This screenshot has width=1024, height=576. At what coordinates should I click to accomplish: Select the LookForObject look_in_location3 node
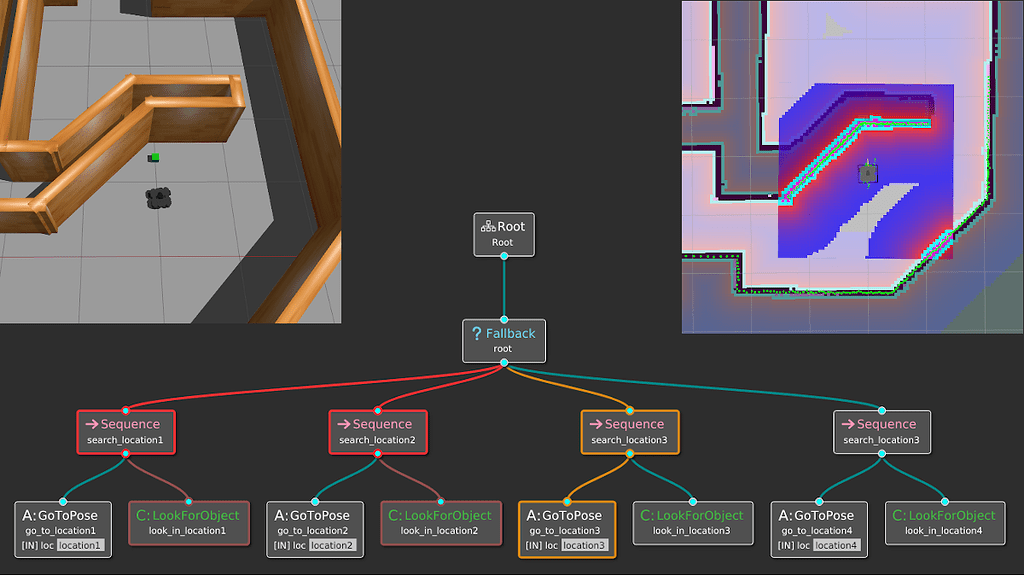(692, 521)
